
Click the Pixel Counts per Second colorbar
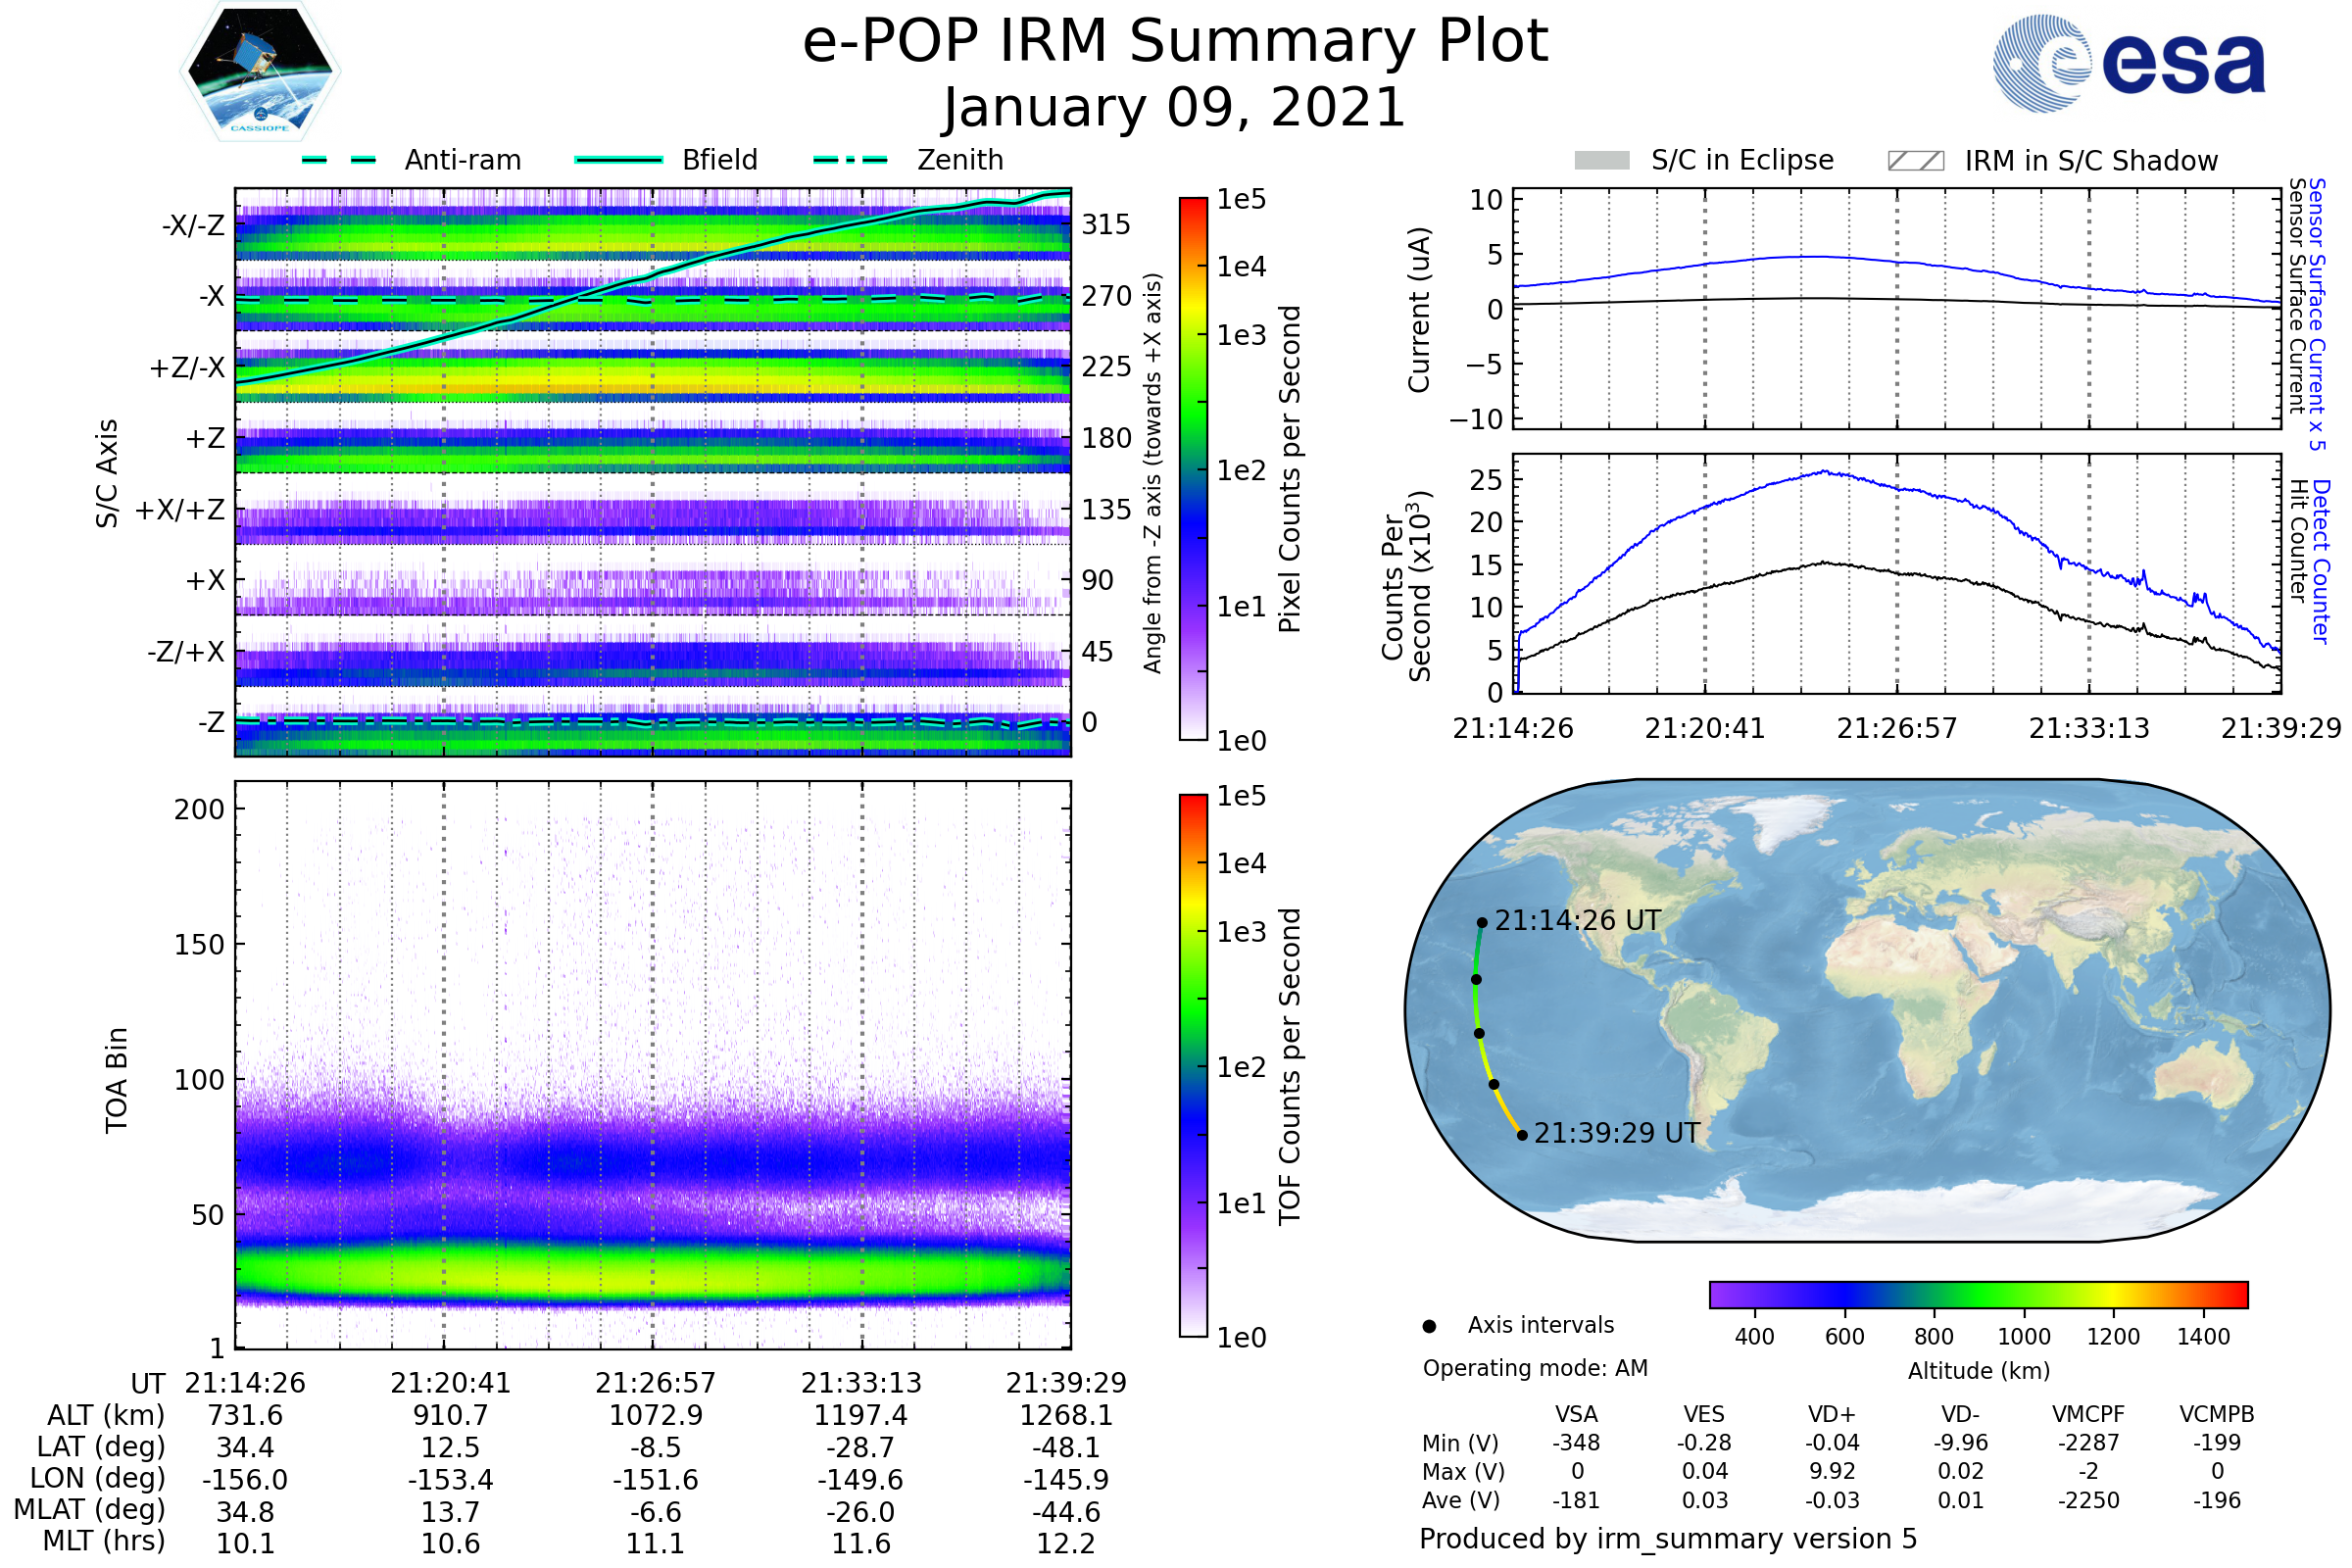click(x=1194, y=469)
